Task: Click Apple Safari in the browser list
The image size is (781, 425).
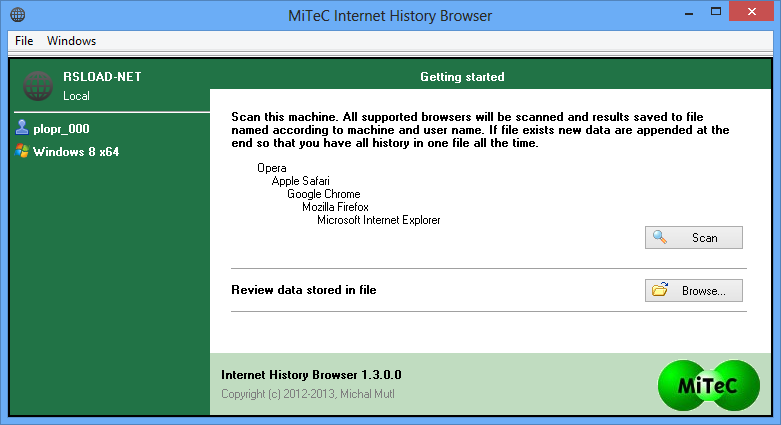Action: (300, 181)
